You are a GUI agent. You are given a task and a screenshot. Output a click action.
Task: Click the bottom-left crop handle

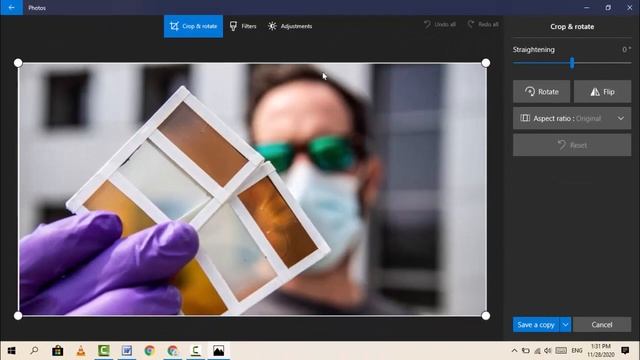click(x=18, y=316)
